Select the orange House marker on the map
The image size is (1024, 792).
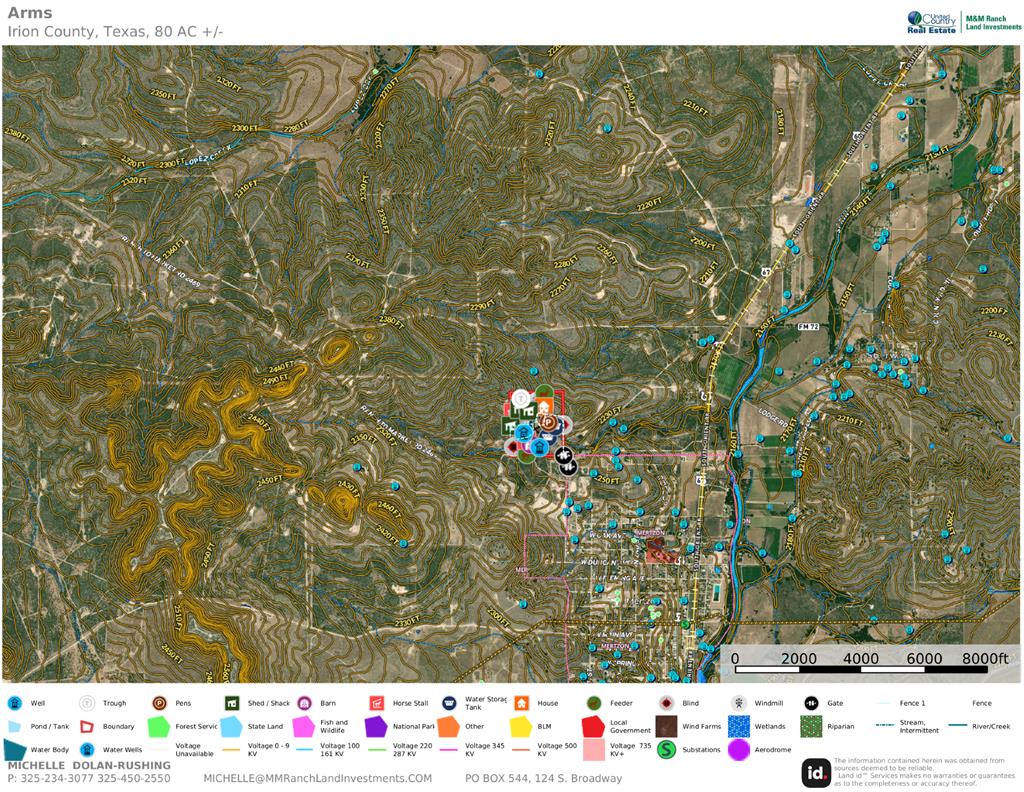click(543, 406)
